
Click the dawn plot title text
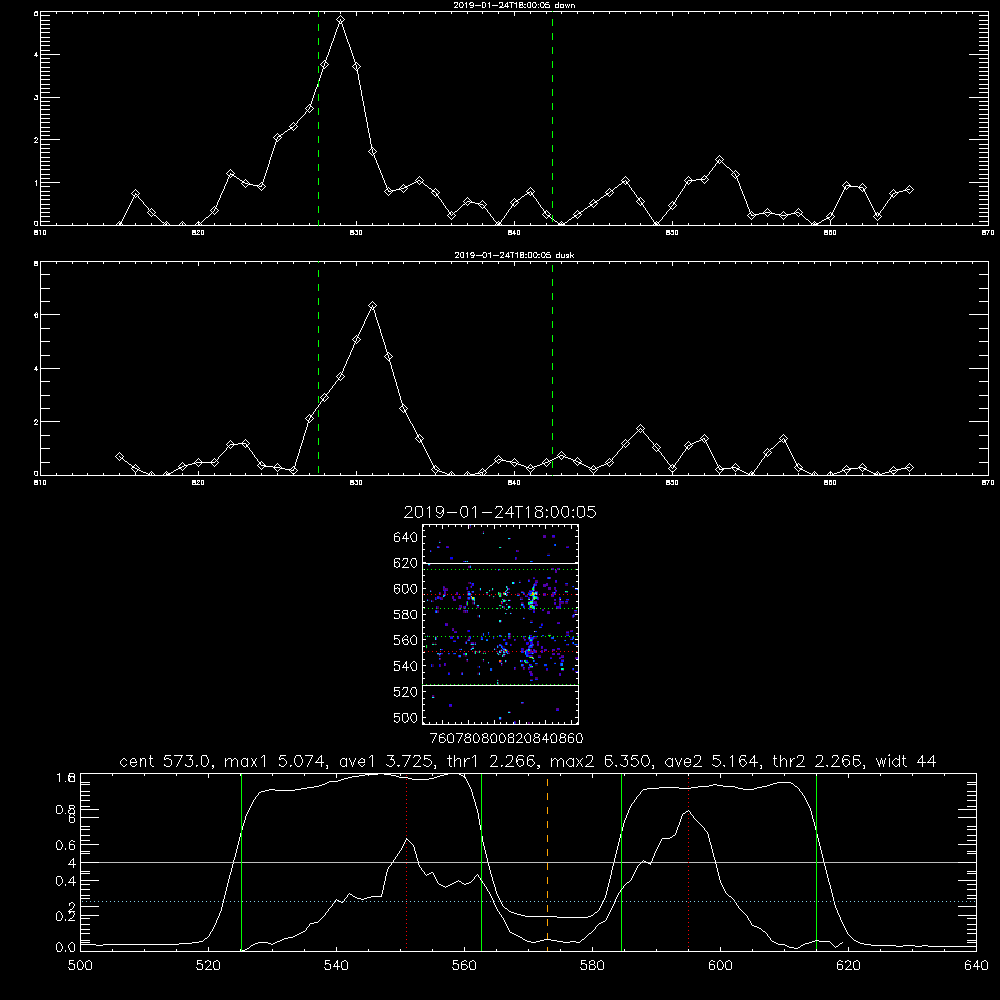(514, 5)
